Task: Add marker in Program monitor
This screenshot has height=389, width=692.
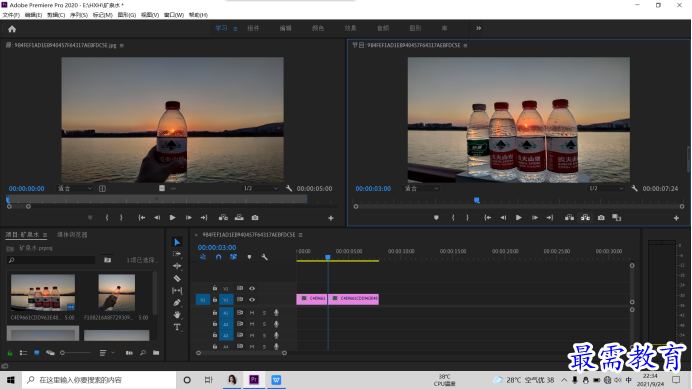Action: pyautogui.click(x=436, y=218)
